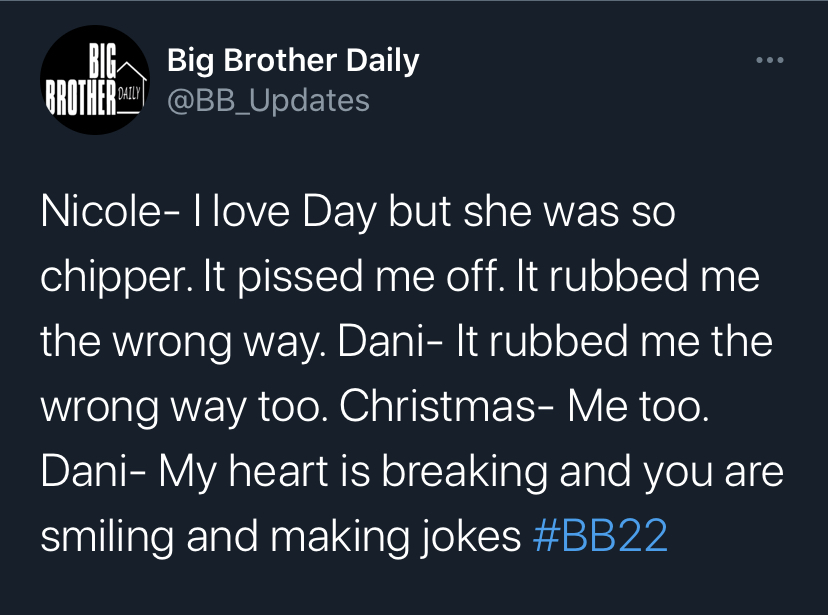
Task: Click the word chipper in the tweet text
Action: point(113,278)
